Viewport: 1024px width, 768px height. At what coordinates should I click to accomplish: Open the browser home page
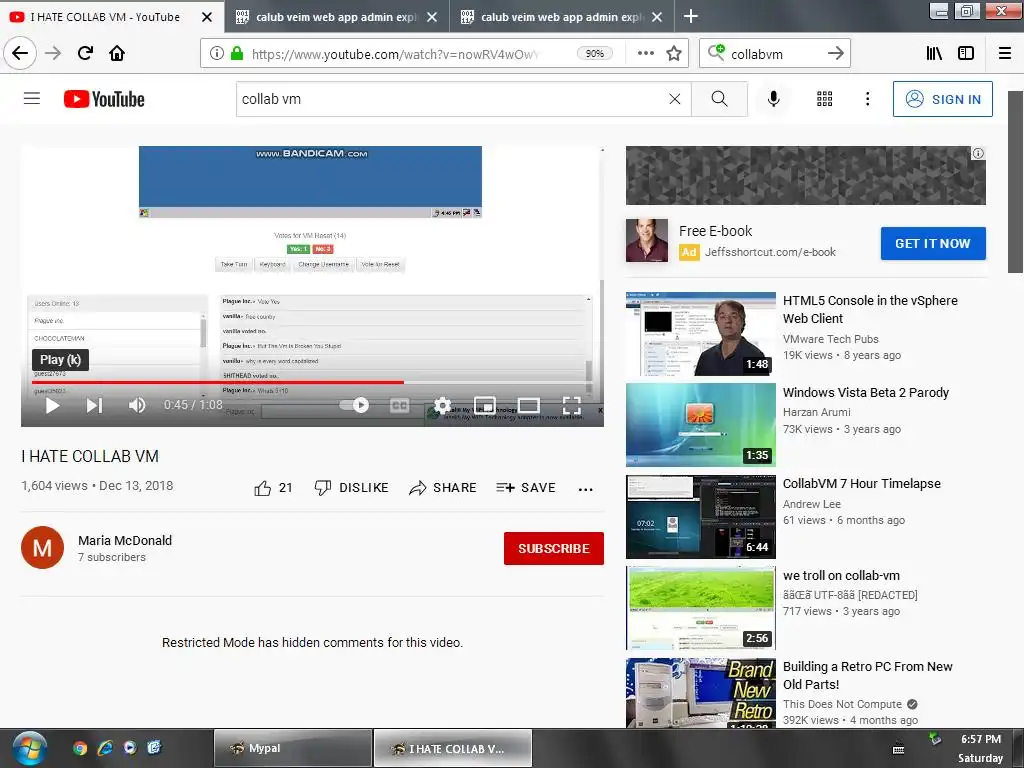[x=117, y=53]
